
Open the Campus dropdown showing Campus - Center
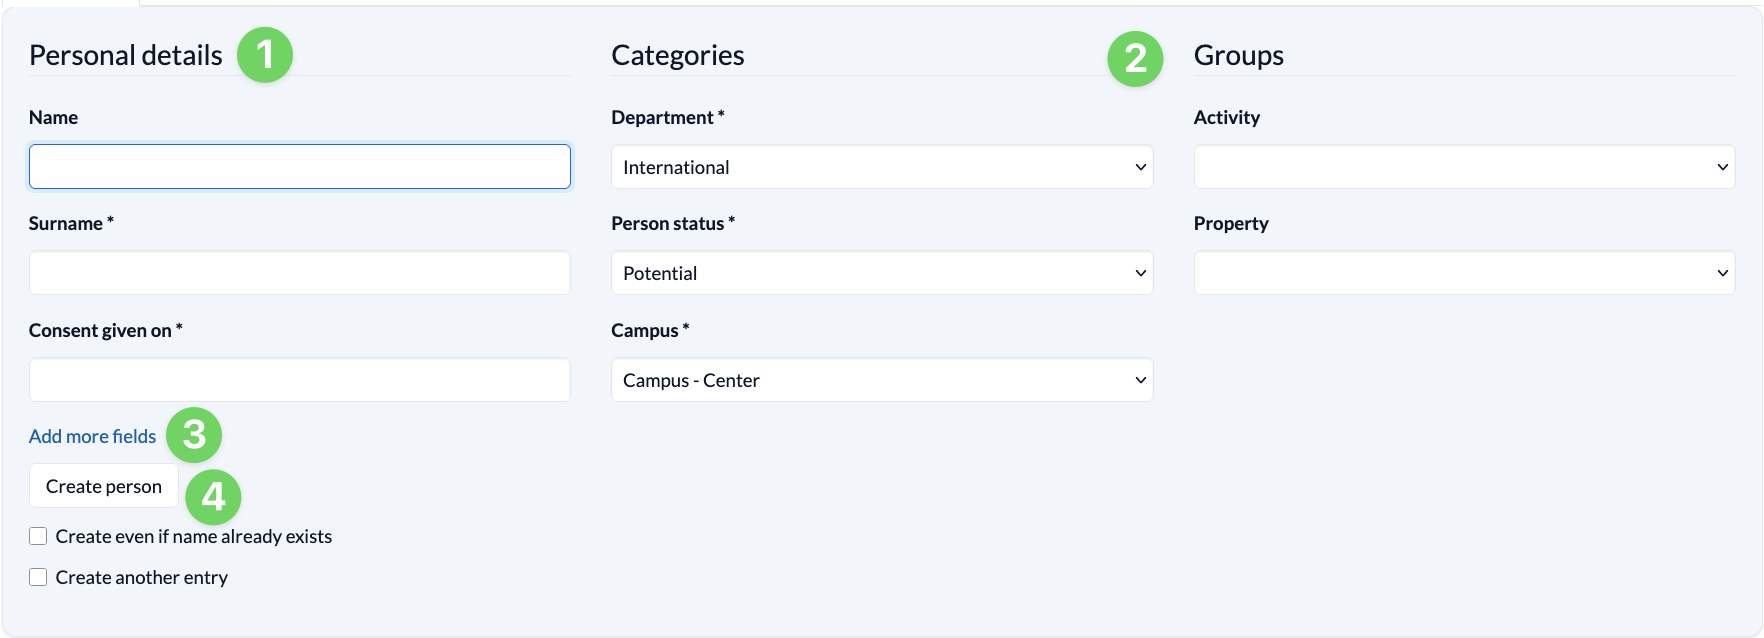882,380
